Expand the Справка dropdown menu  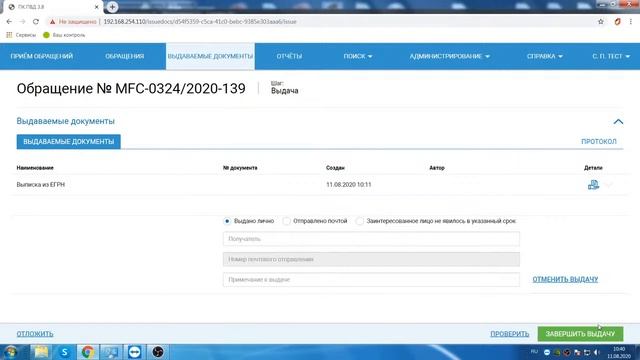pos(544,56)
